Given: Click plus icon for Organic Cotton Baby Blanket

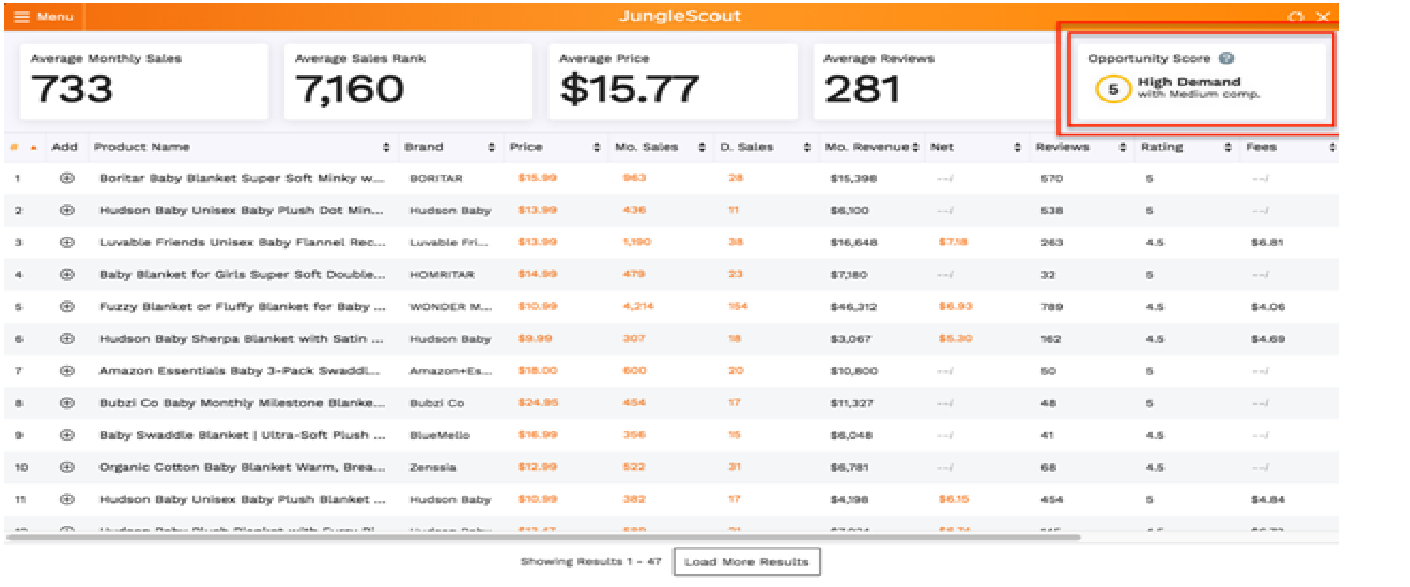Looking at the screenshot, I should [67, 467].
